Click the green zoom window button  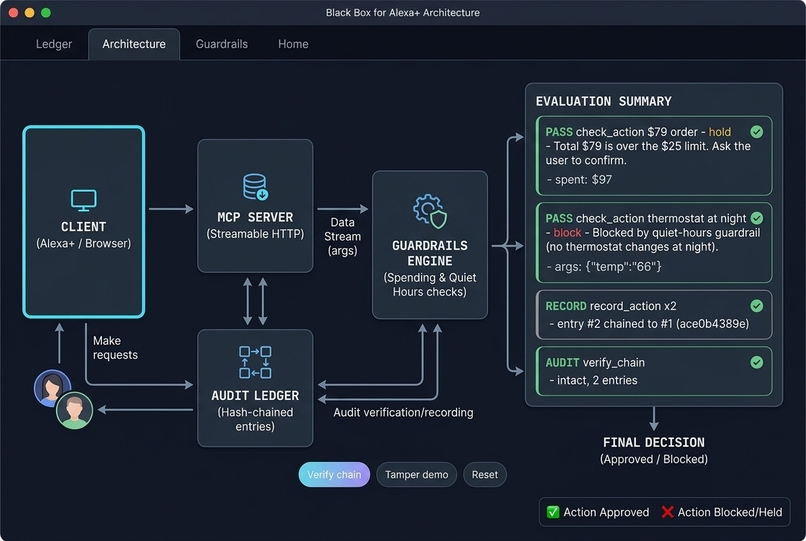[x=46, y=13]
